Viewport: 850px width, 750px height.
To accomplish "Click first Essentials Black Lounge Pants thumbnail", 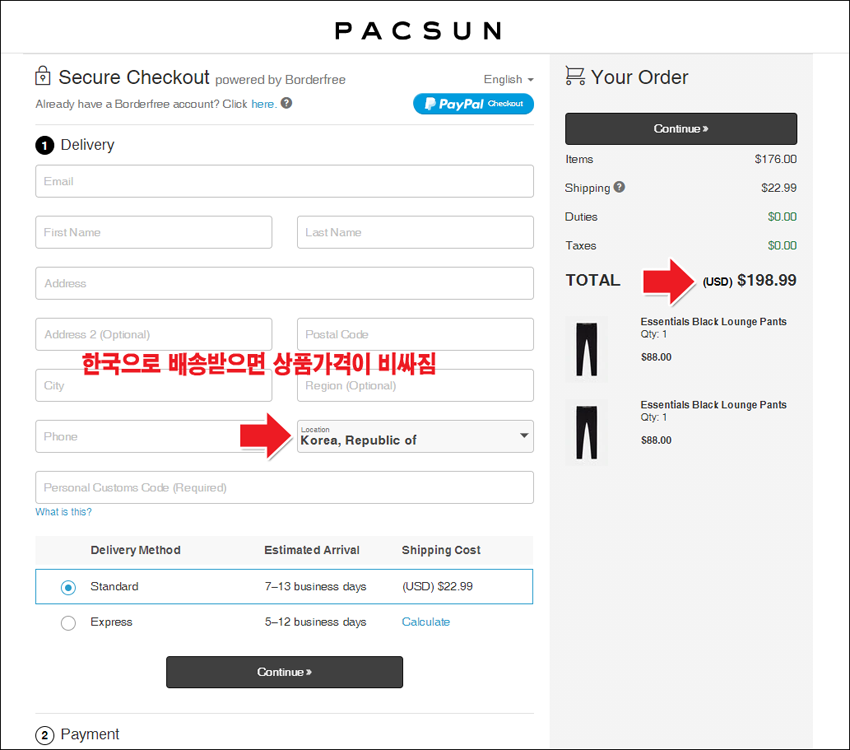I will point(587,350).
